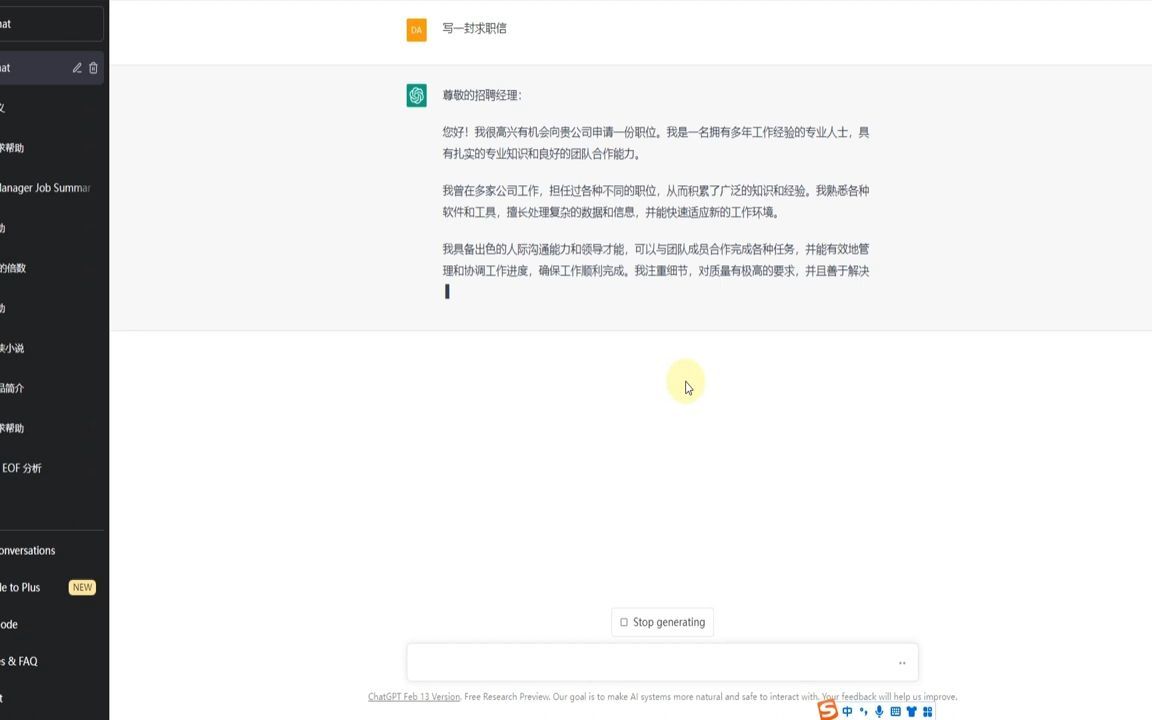Click the ChatGPT logo avatar in response

point(417,96)
